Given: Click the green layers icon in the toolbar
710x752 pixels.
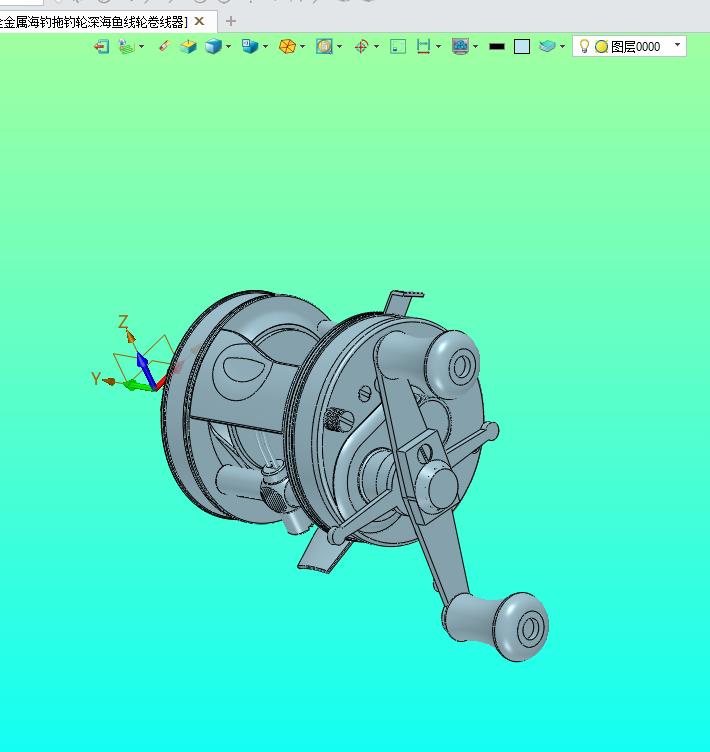Looking at the screenshot, I should click(126, 46).
